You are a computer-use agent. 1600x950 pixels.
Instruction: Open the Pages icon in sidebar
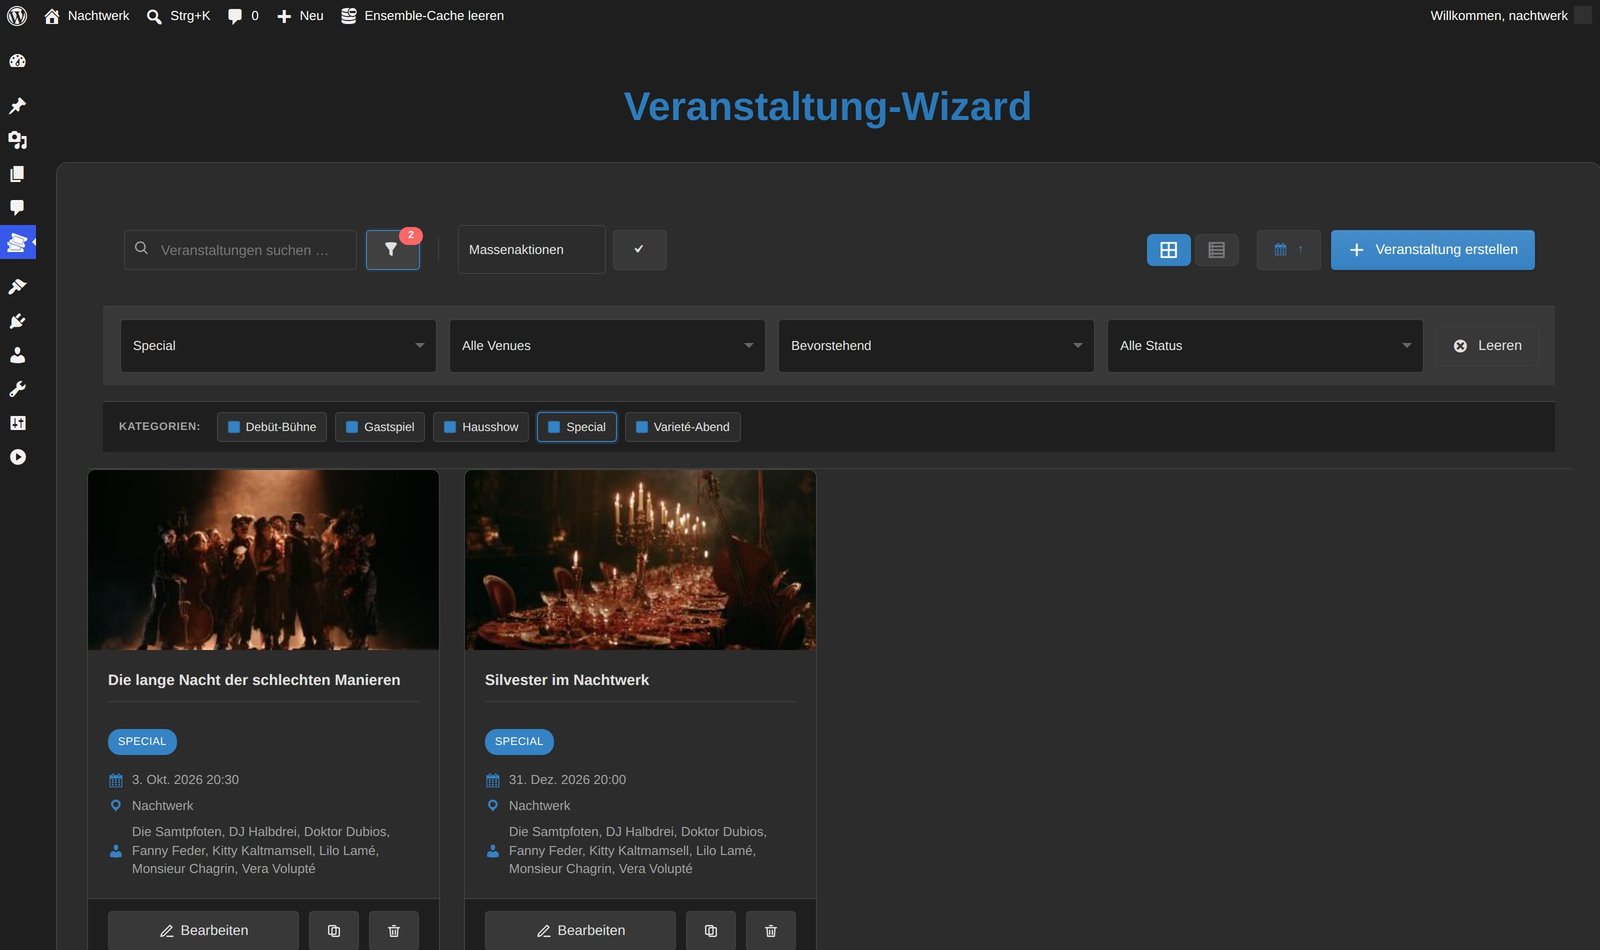click(17, 174)
